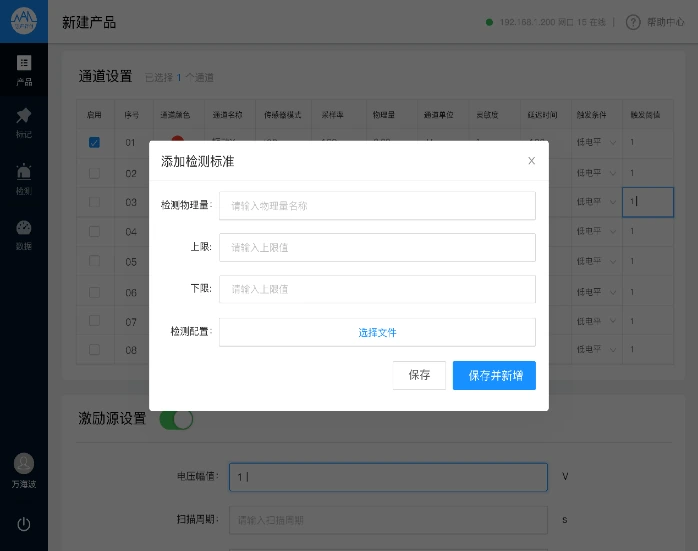Click 选择文件 to choose a config file
698x551 pixels.
click(x=377, y=332)
